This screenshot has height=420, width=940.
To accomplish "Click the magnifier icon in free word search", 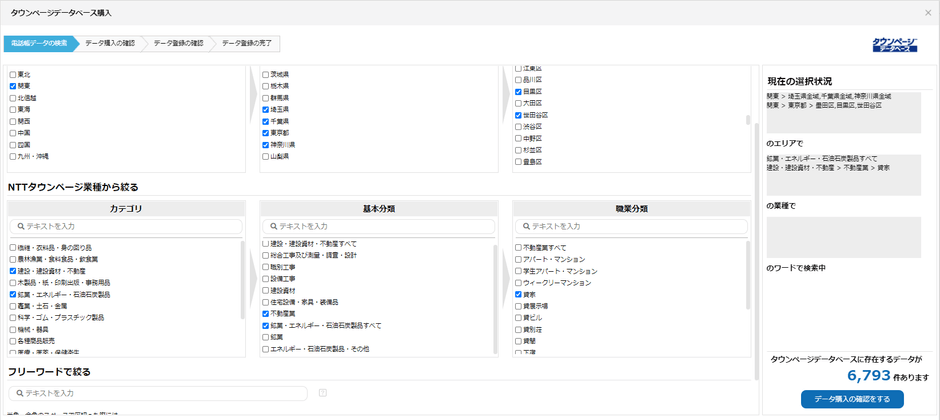I will point(18,394).
